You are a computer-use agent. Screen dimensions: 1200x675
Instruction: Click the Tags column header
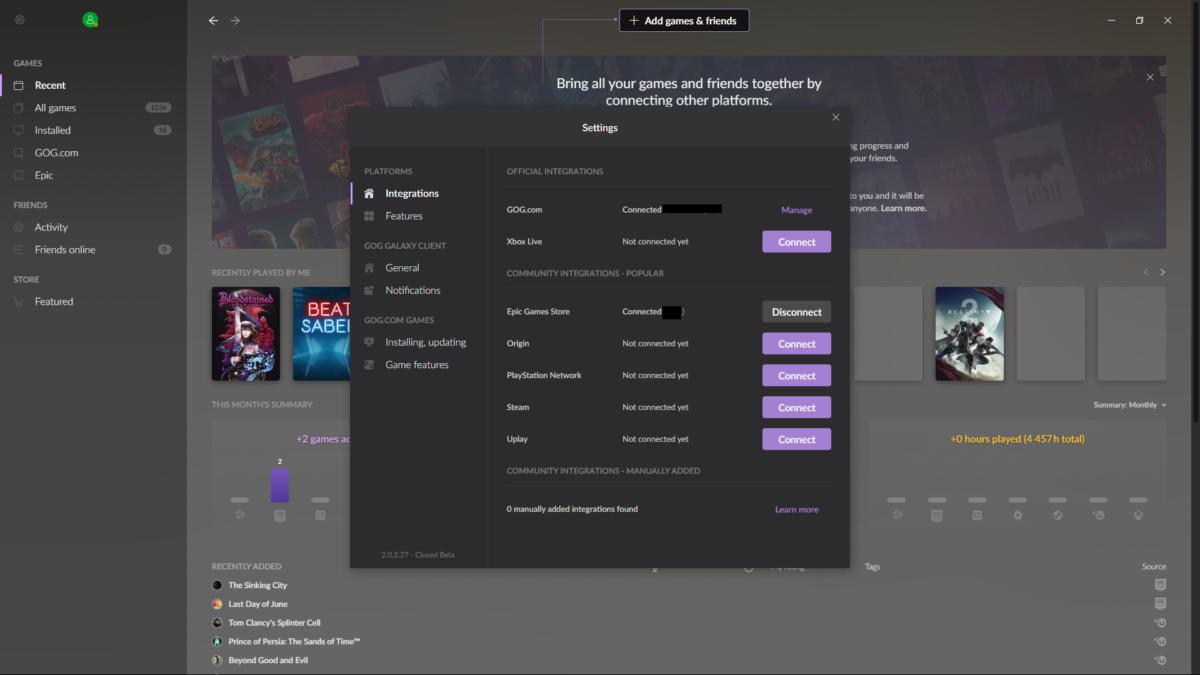(x=873, y=566)
